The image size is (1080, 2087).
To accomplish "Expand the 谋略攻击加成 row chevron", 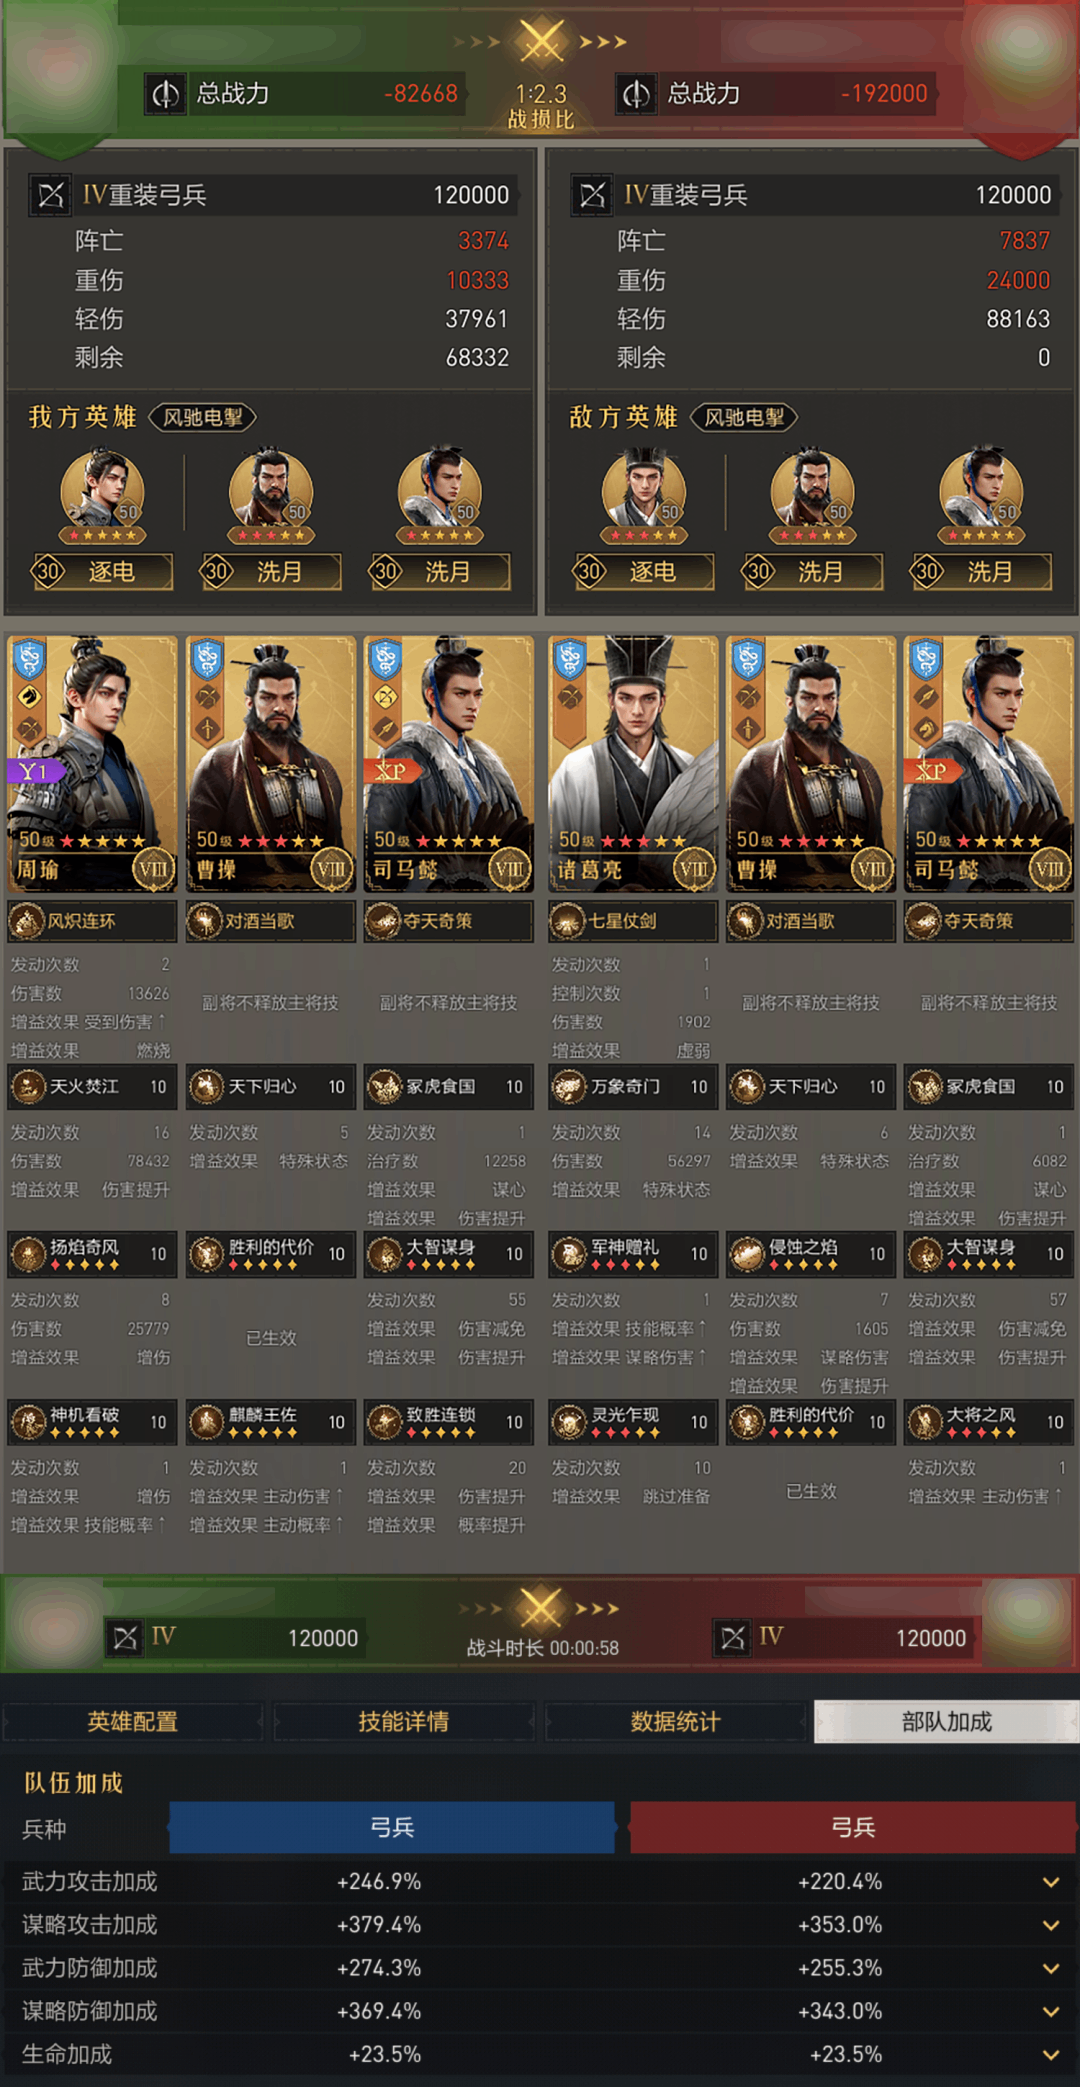I will point(1051,1925).
